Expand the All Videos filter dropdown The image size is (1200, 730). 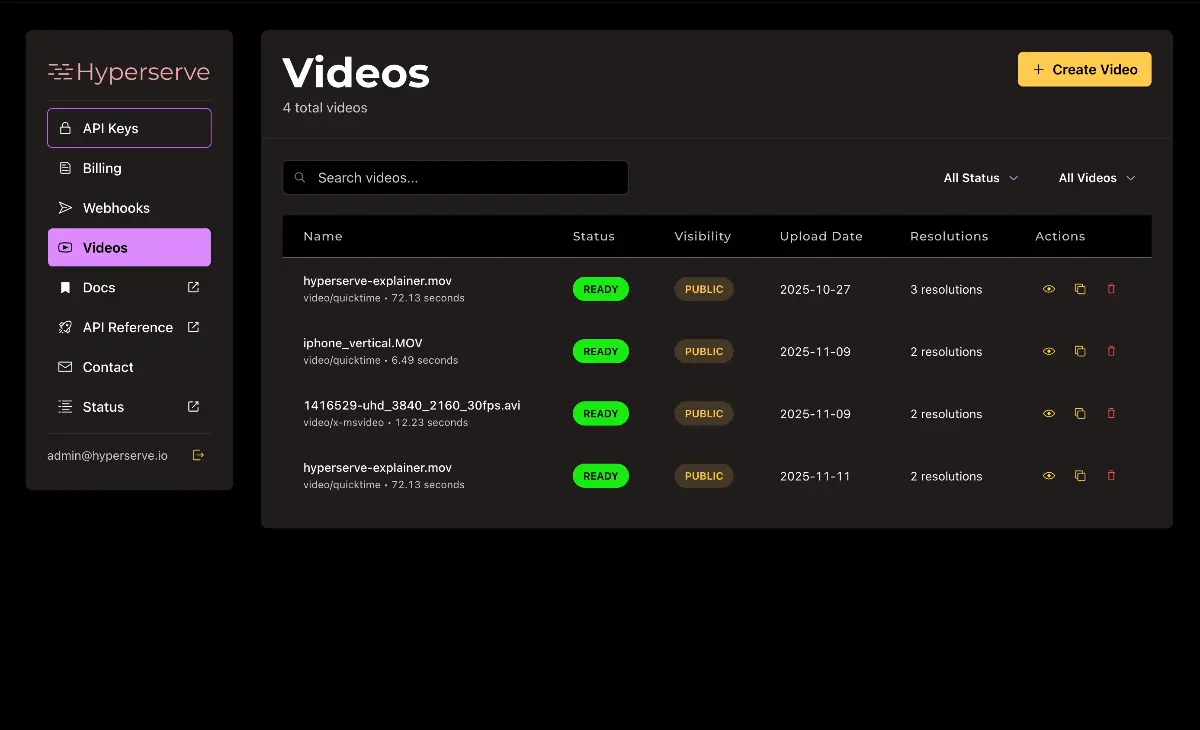[1096, 177]
